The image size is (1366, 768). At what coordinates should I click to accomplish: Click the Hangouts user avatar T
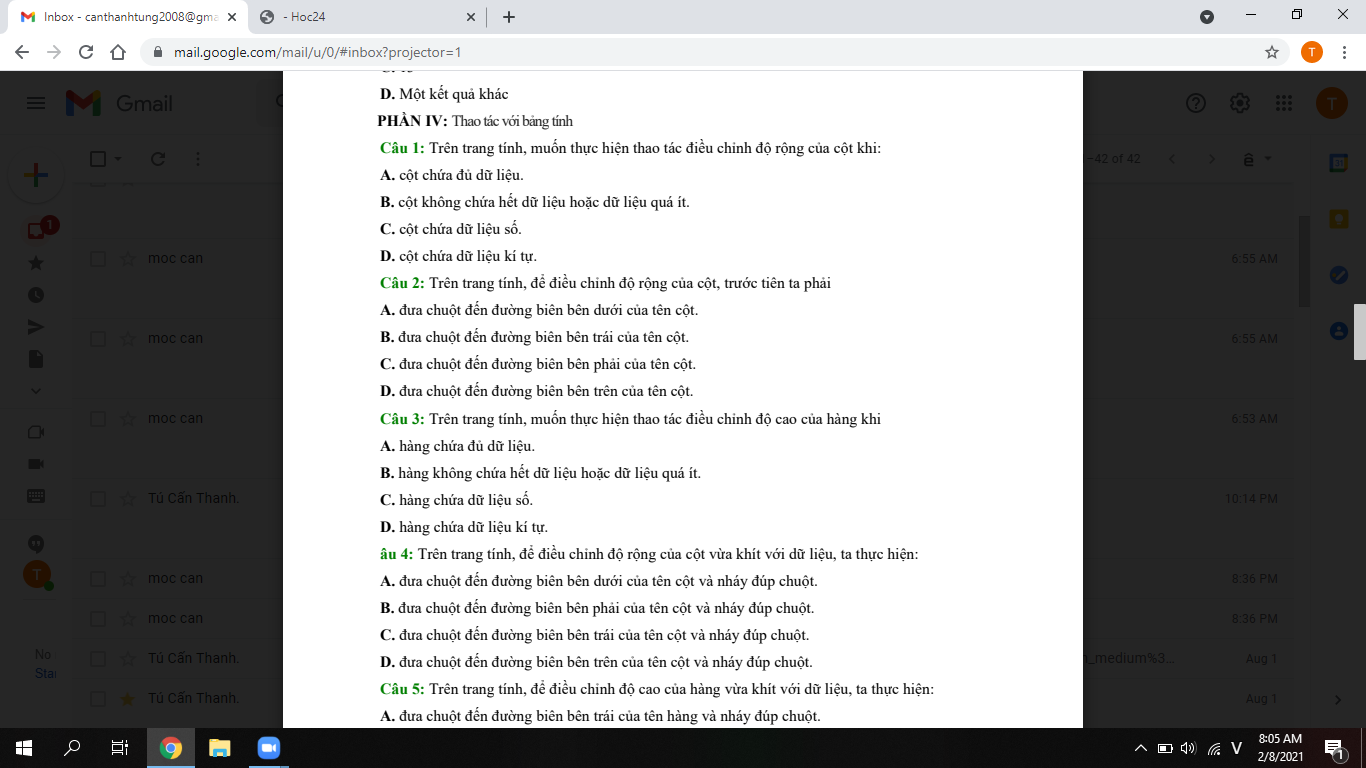(37, 575)
